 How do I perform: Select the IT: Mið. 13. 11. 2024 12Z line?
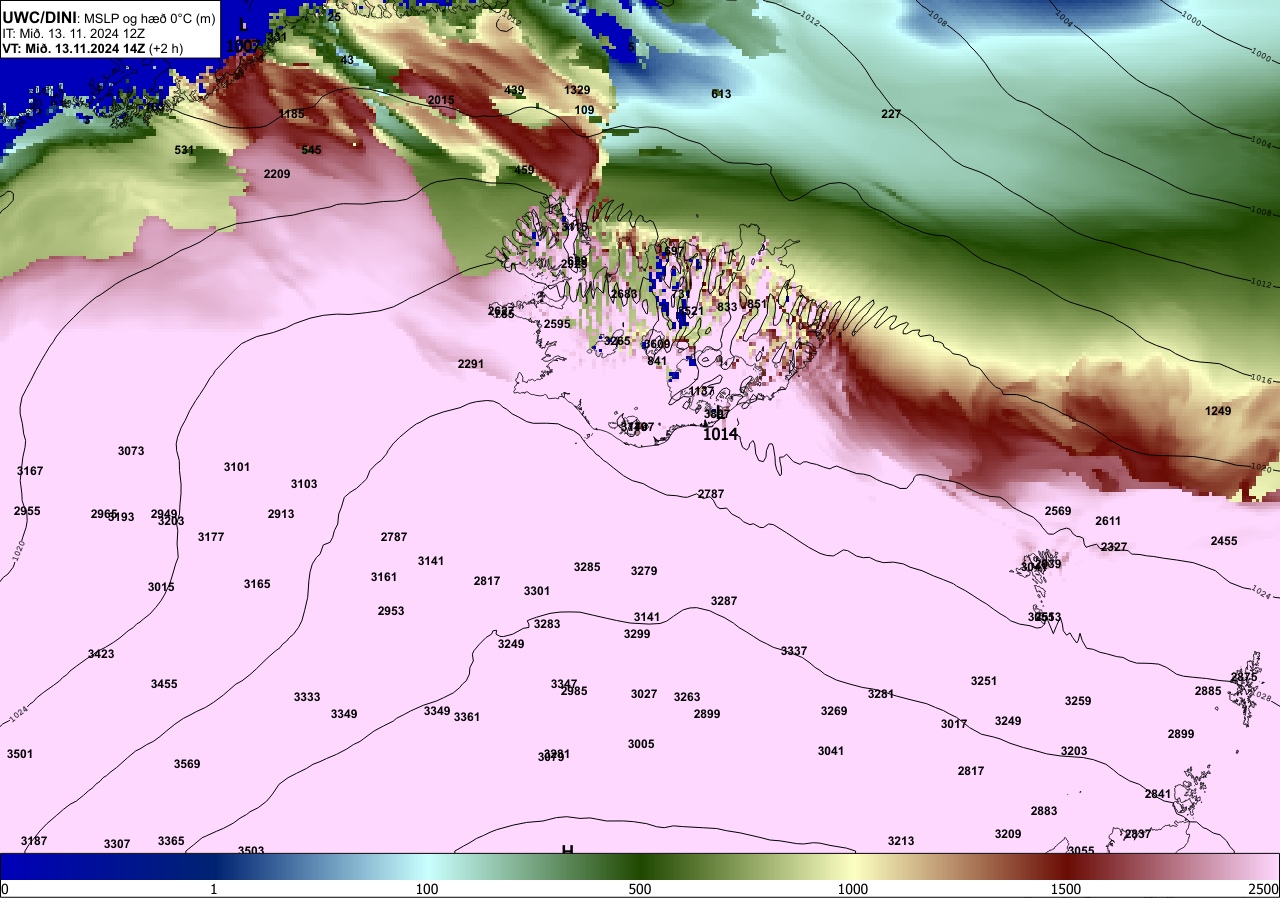[74, 33]
